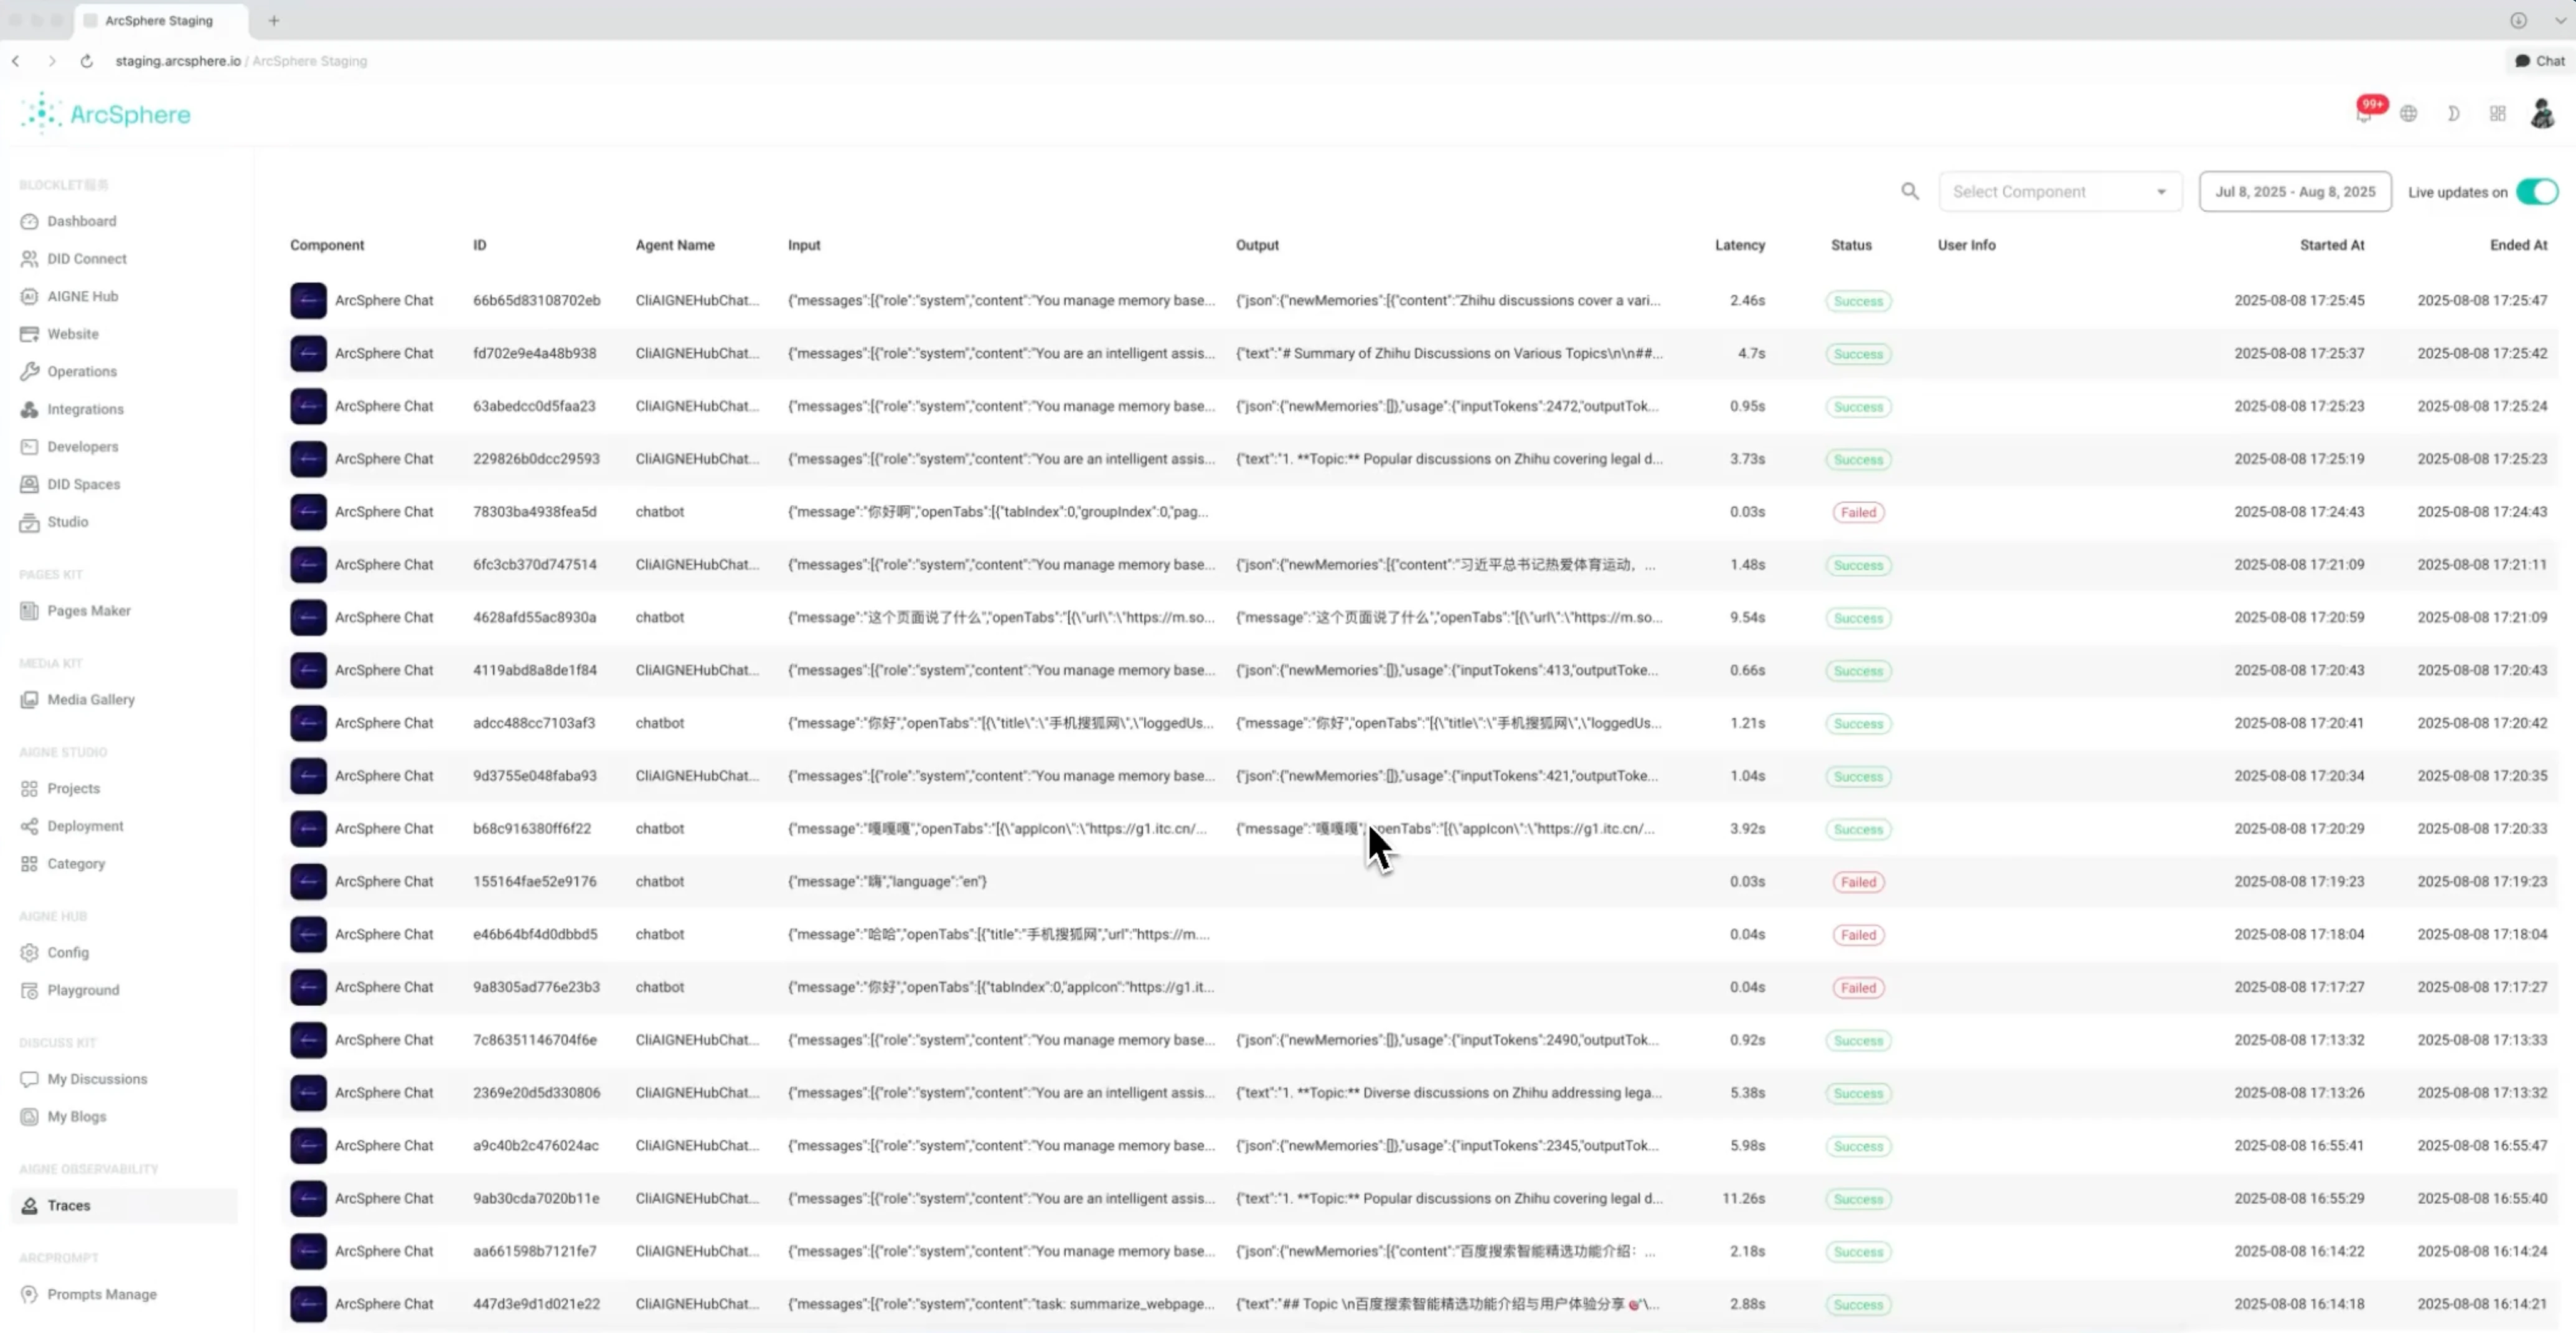The image size is (2576, 1333).
Task: Open the apps grid icon in header
Action: pos(2497,114)
